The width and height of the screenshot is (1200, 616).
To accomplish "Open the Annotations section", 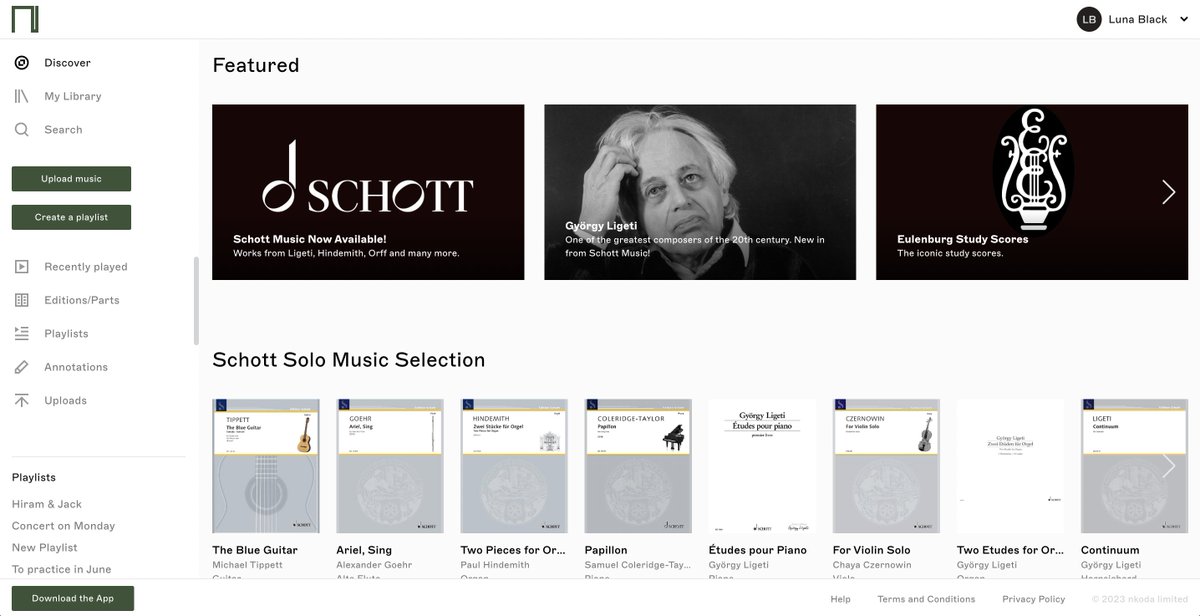I will (76, 367).
